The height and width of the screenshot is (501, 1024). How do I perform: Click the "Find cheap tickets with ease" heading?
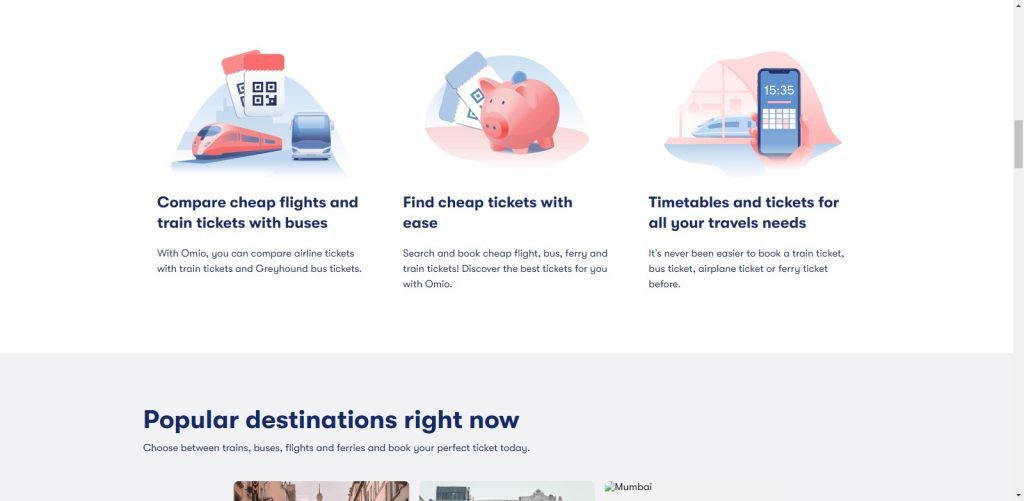click(x=487, y=212)
